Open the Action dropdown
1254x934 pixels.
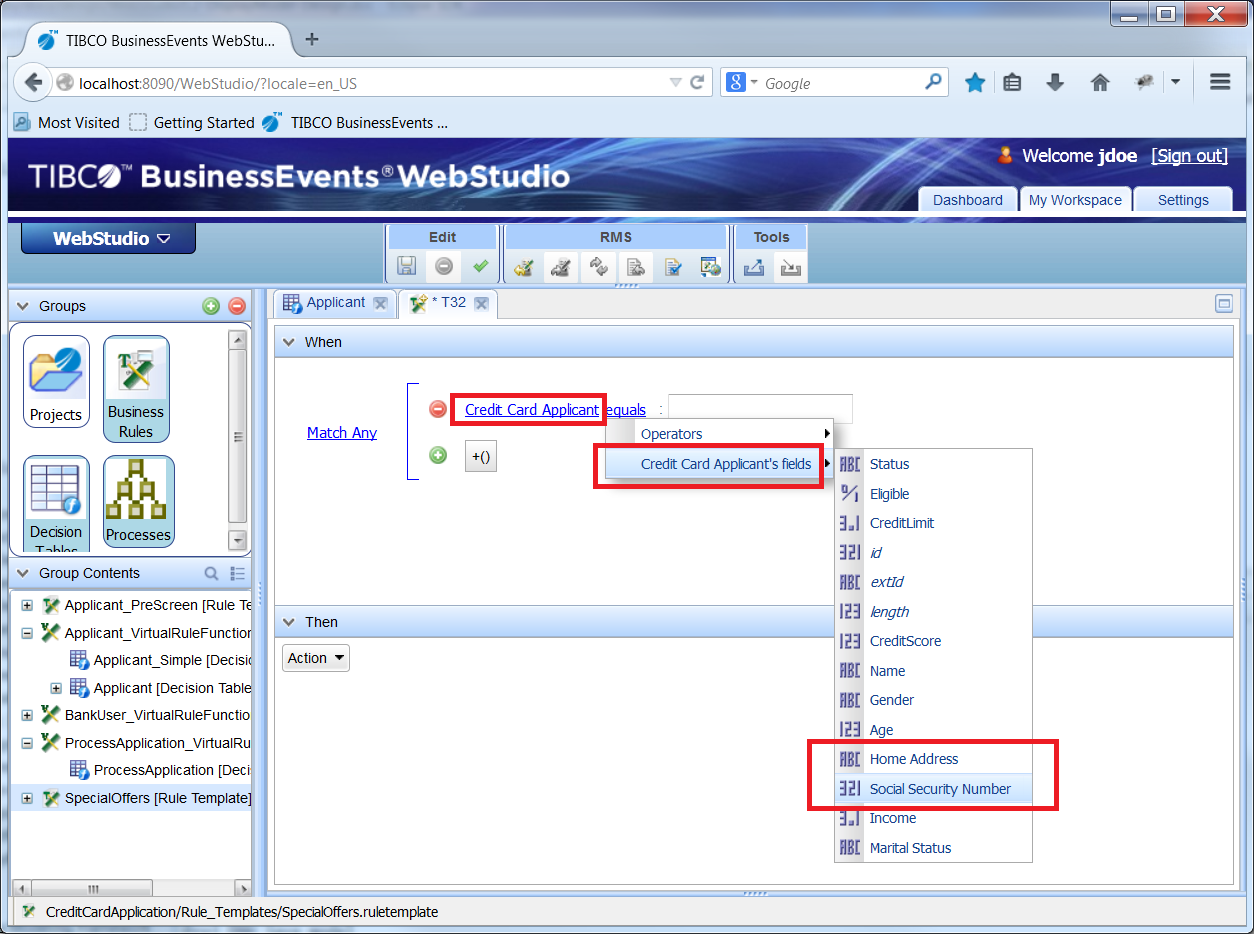pyautogui.click(x=316, y=658)
